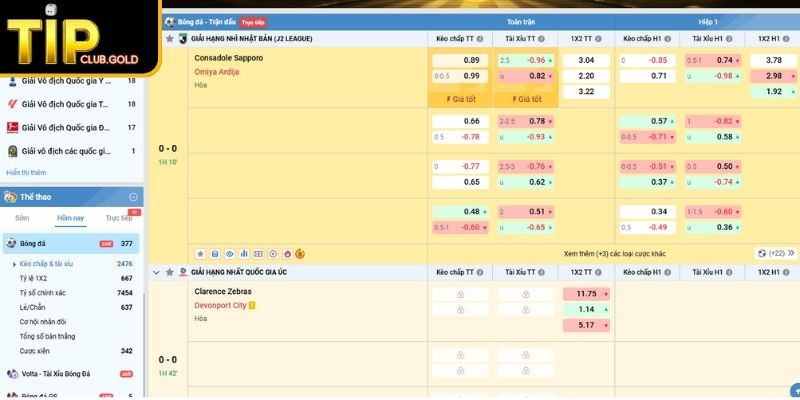
Task: Favorite the Consadole Sapporo match with star icon
Action: [x=199, y=254]
